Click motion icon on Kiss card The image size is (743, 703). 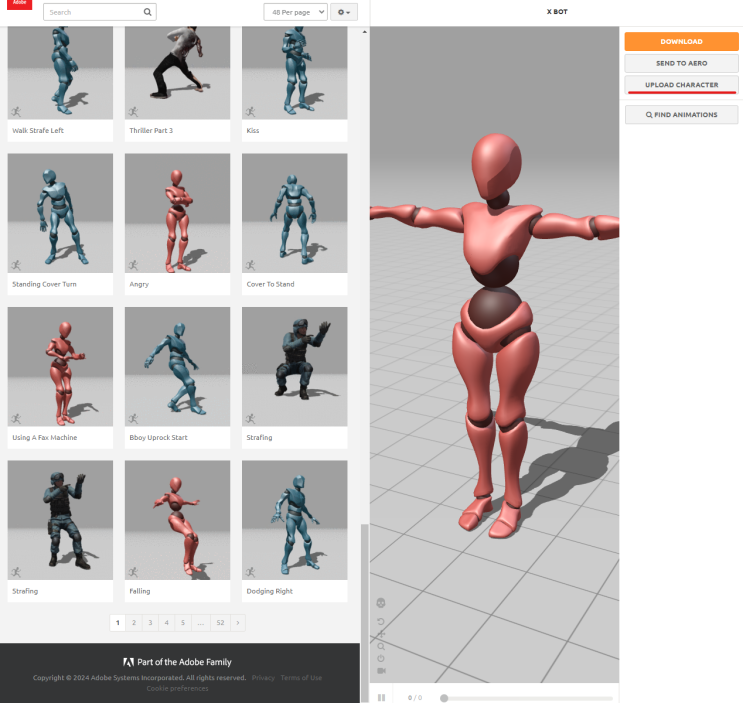250,112
